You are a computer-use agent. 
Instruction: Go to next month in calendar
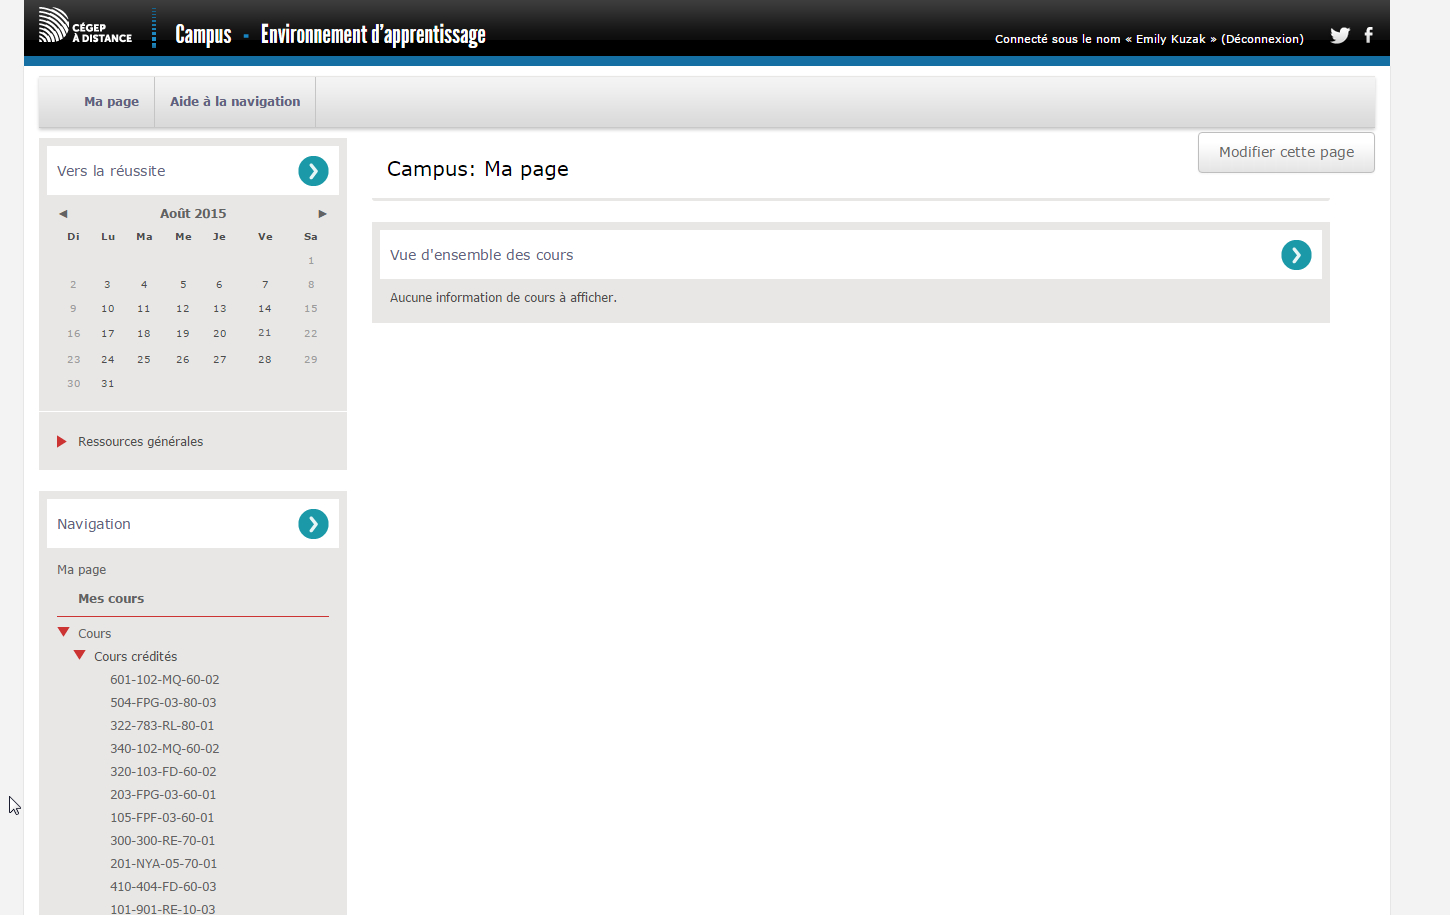coord(322,214)
